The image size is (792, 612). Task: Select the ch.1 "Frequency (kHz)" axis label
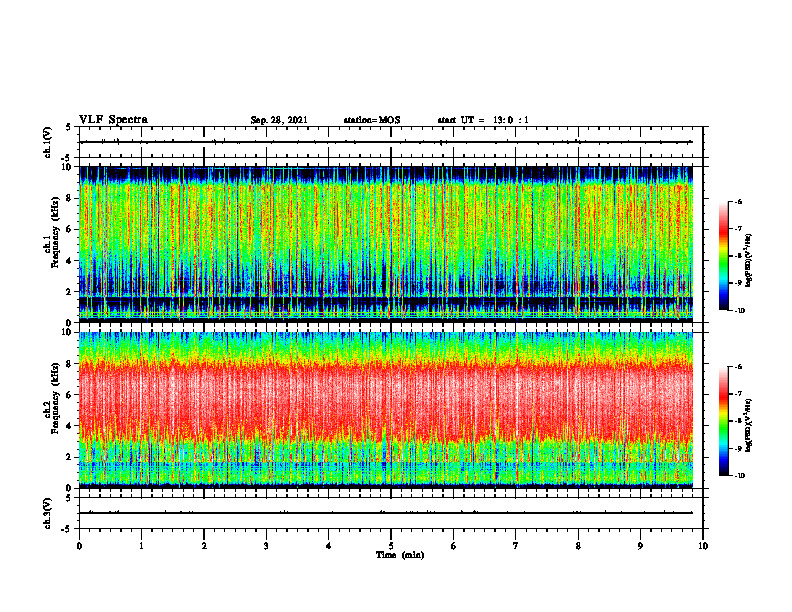pyautogui.click(x=56, y=232)
